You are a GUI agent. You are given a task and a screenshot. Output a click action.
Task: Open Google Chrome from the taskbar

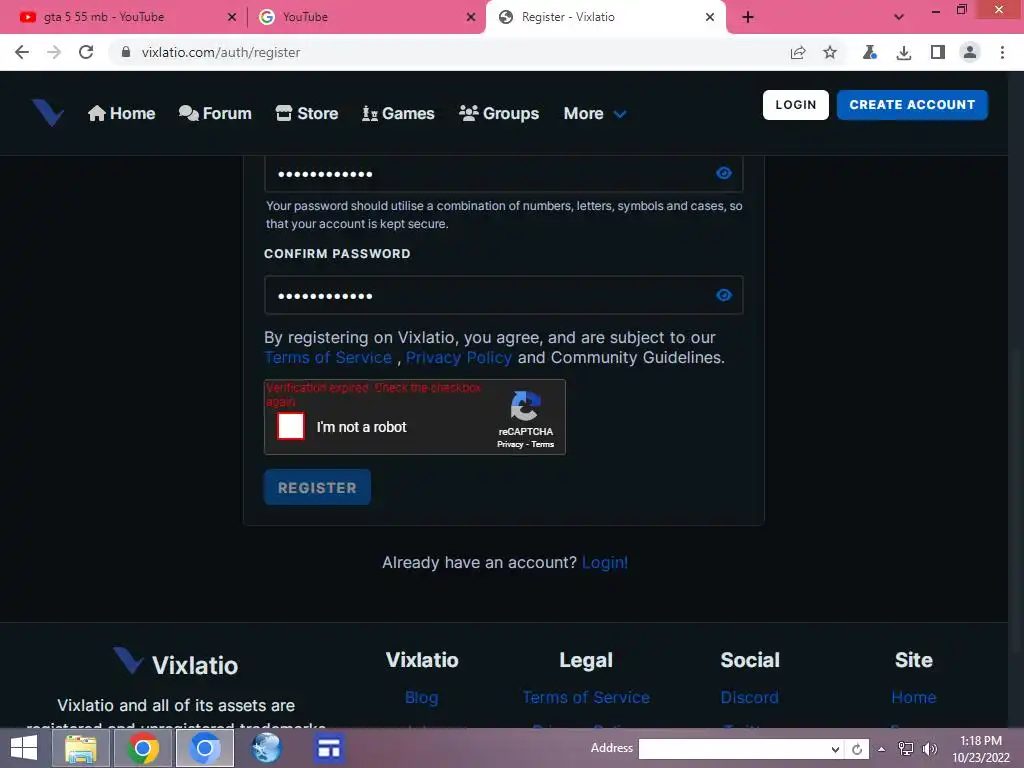coord(142,748)
